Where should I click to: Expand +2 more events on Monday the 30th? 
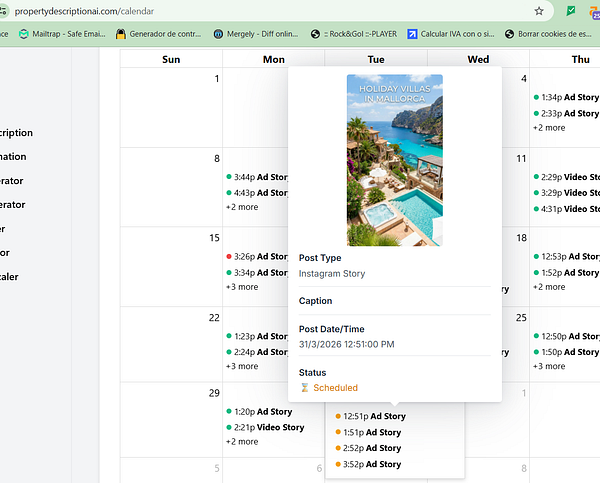(x=242, y=442)
